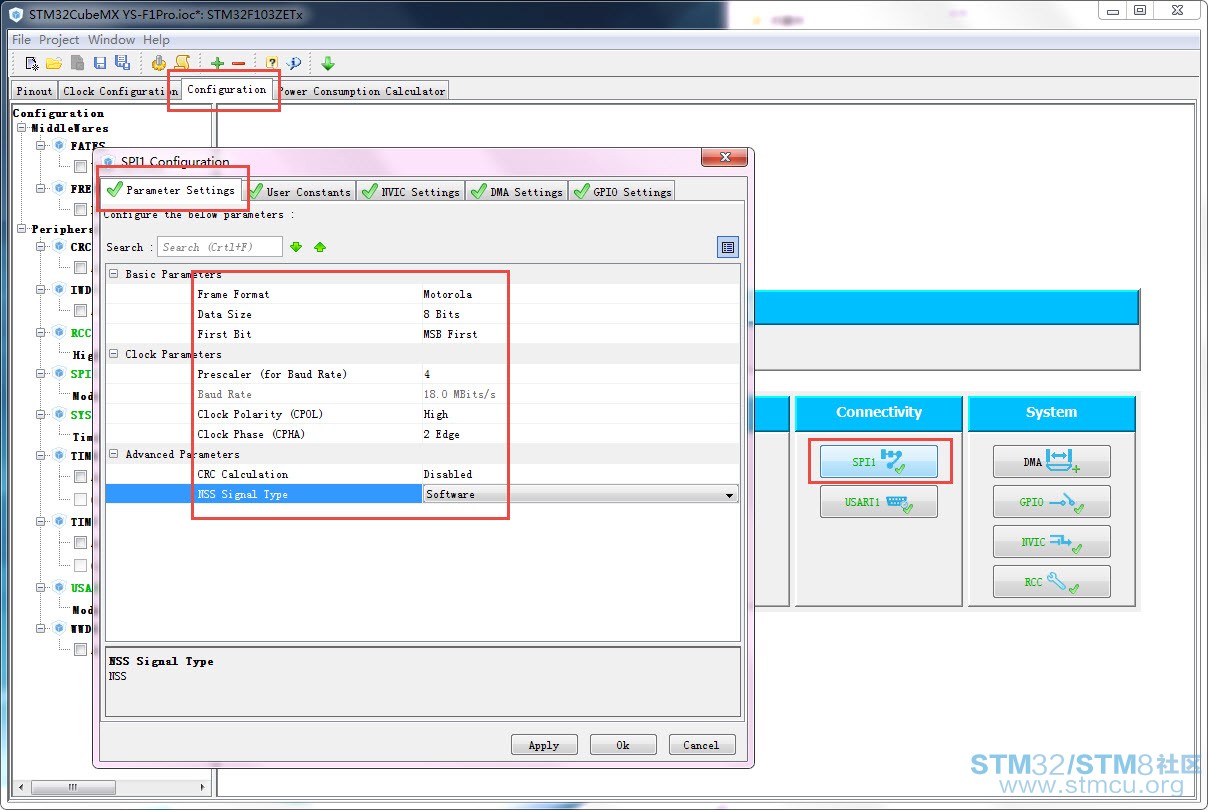
Task: Open the SPI1 connectivity button
Action: pyautogui.click(x=879, y=462)
